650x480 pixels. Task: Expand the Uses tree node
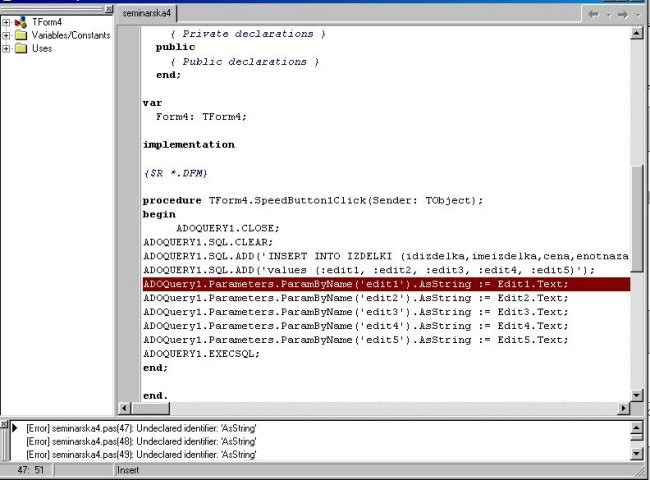click(6, 49)
